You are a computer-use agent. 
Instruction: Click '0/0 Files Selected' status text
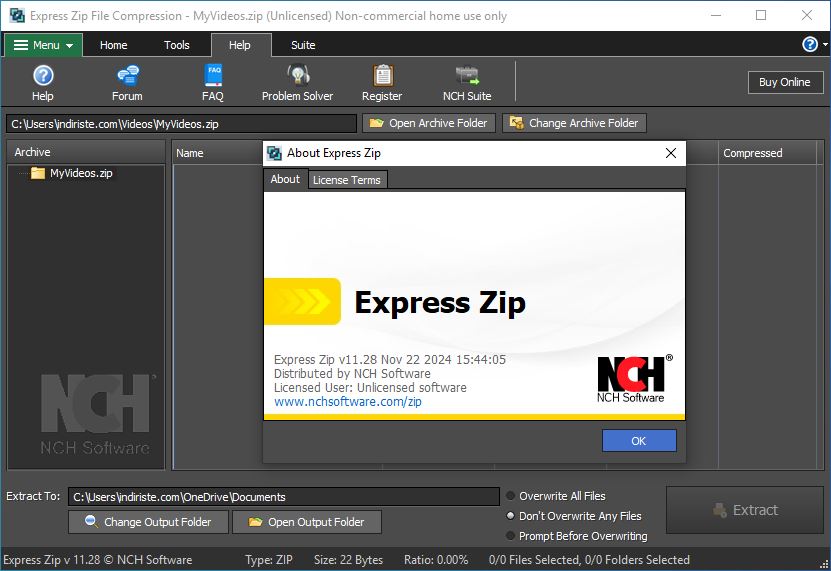(x=534, y=560)
